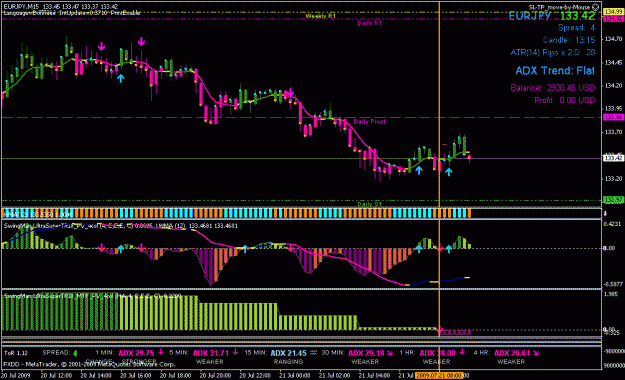Click the '134.70' price axis label
The image size is (625, 380).
(613, 39)
